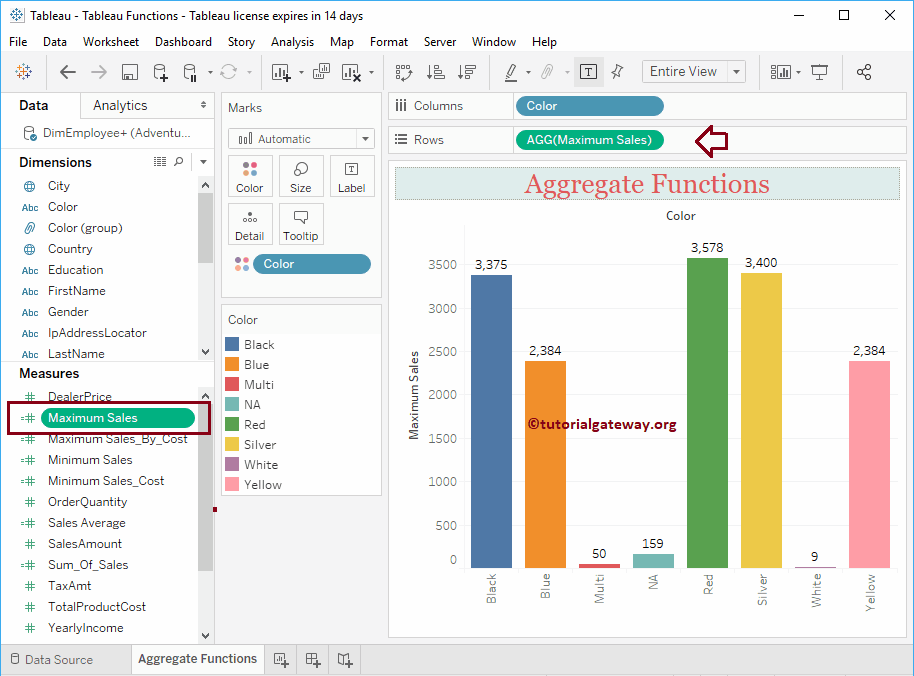Viewport: 914px width, 676px height.
Task: Activate the Highlight pen tool
Action: 512,71
